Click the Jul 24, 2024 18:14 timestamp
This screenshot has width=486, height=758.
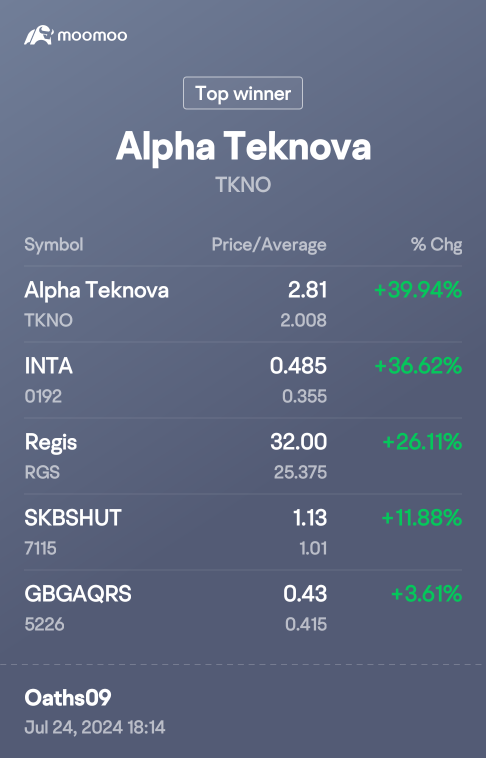pos(95,728)
